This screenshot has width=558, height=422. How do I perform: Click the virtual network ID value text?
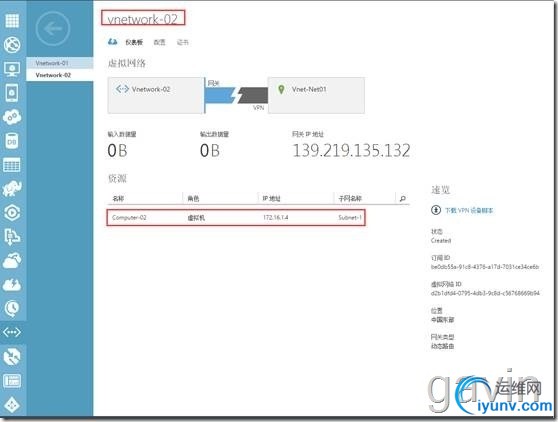click(x=485, y=293)
